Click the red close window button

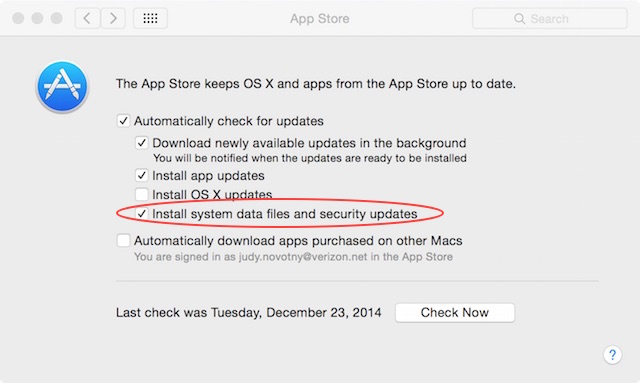coord(18,18)
